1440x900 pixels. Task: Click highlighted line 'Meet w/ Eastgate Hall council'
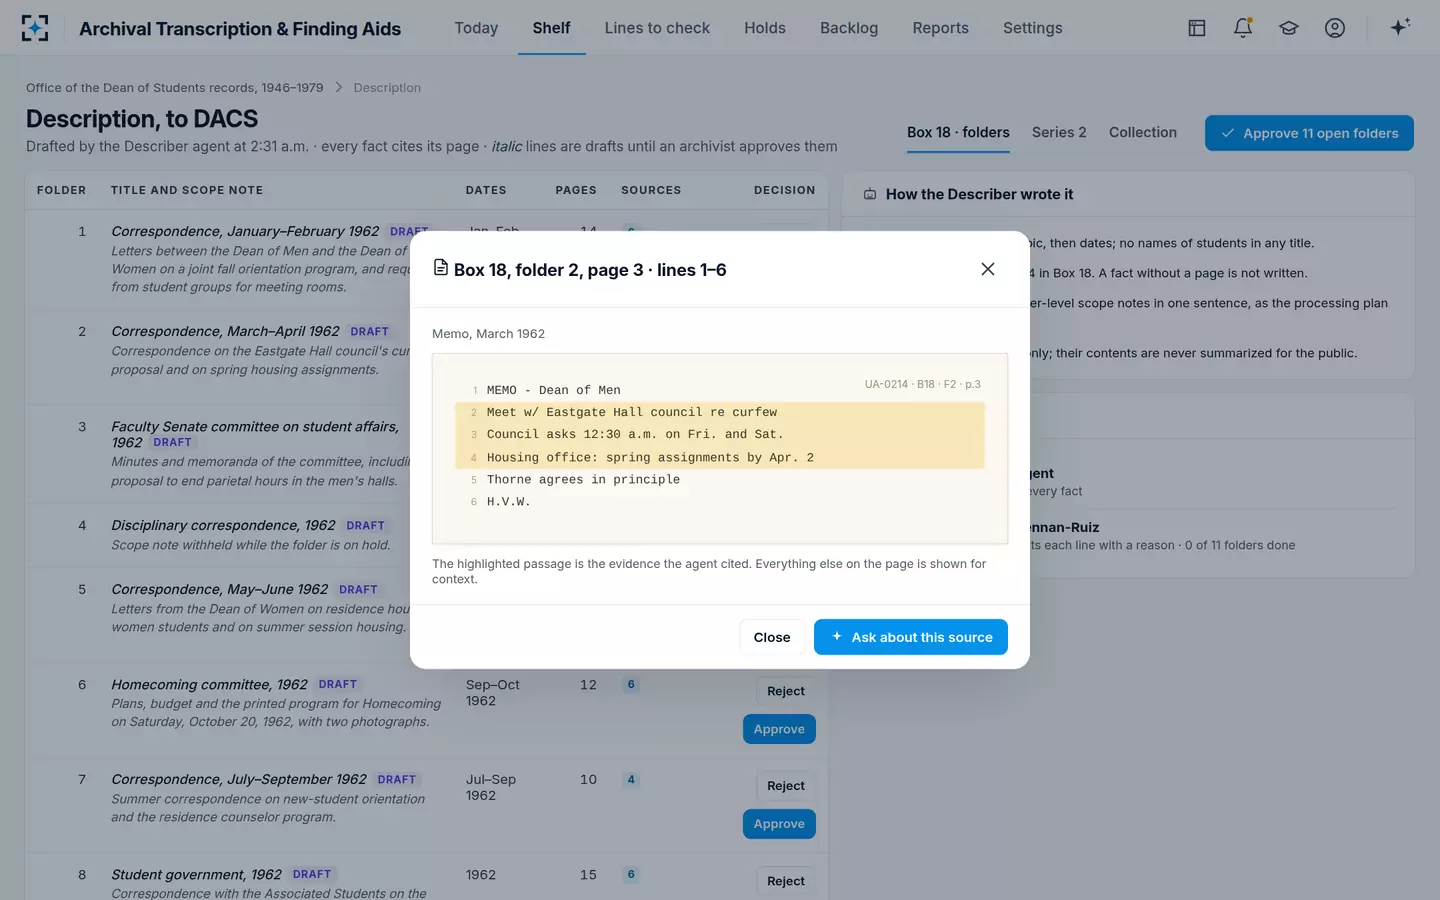[720, 412]
